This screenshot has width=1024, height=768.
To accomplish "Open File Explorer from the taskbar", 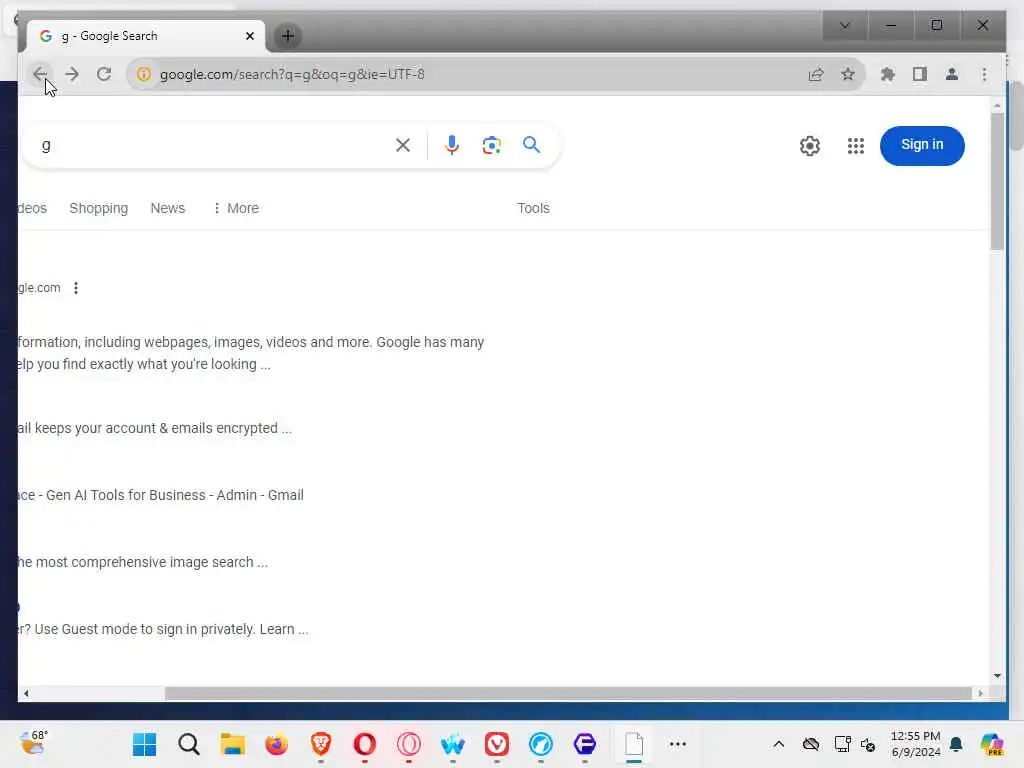I will tap(232, 744).
